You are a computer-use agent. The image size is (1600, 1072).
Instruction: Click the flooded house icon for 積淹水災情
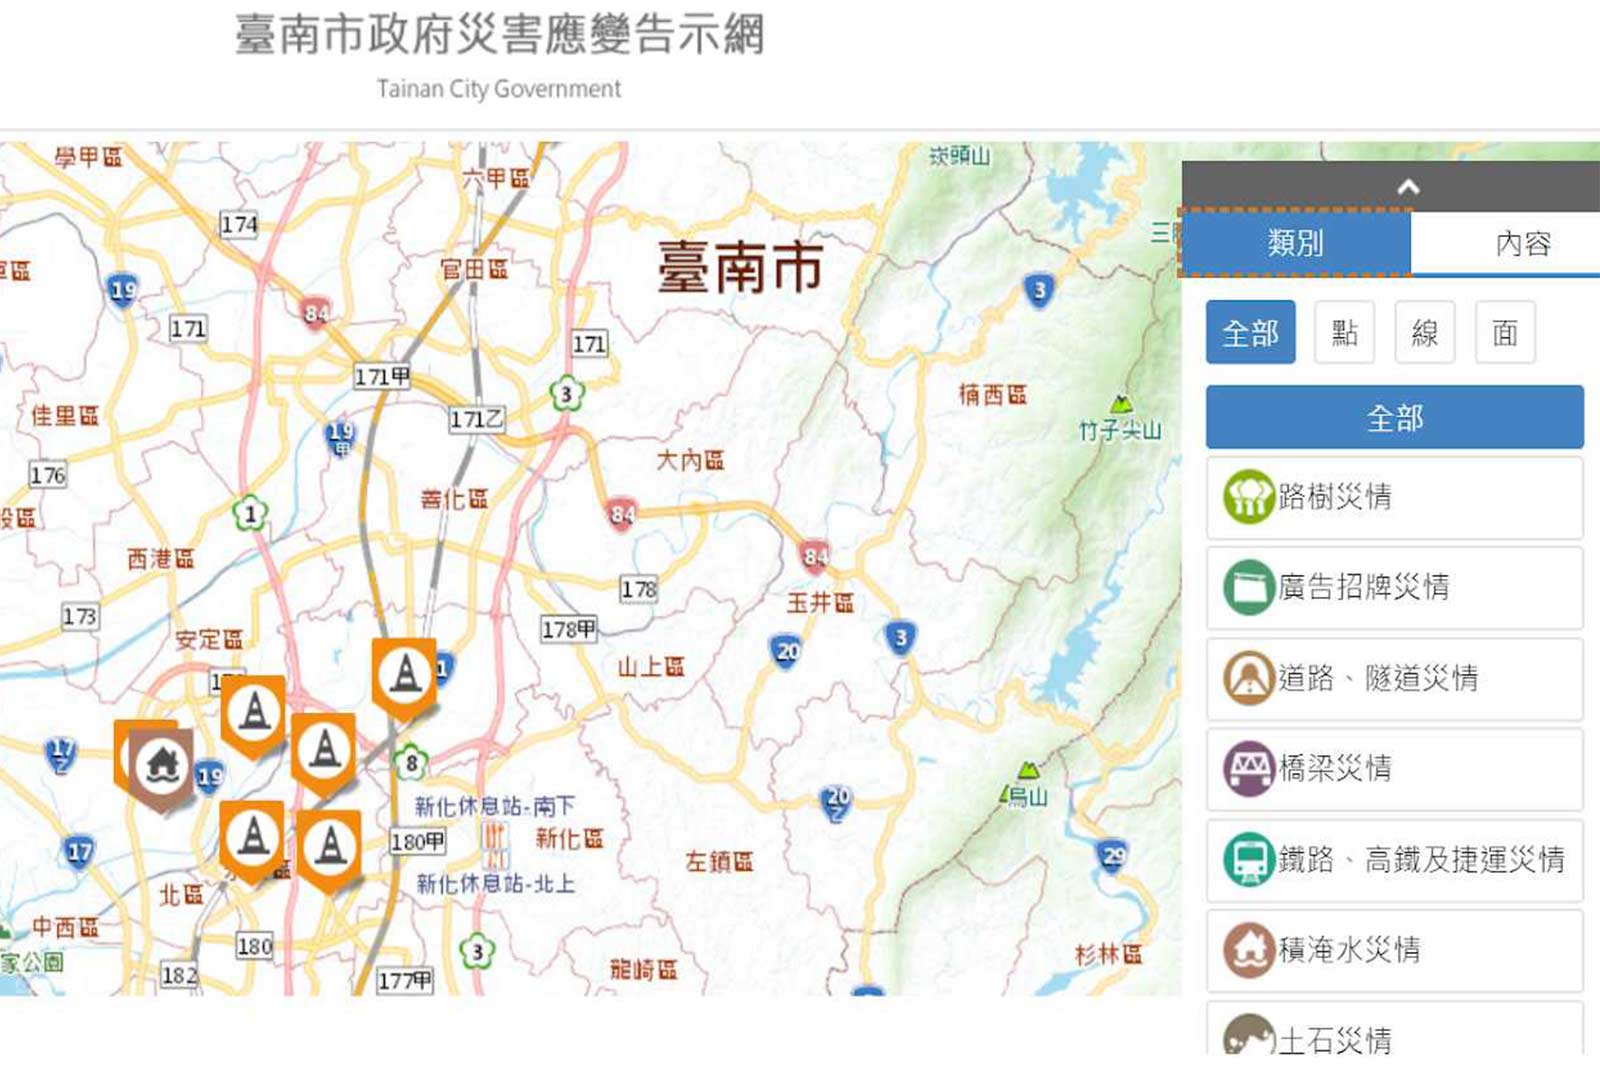click(1249, 949)
